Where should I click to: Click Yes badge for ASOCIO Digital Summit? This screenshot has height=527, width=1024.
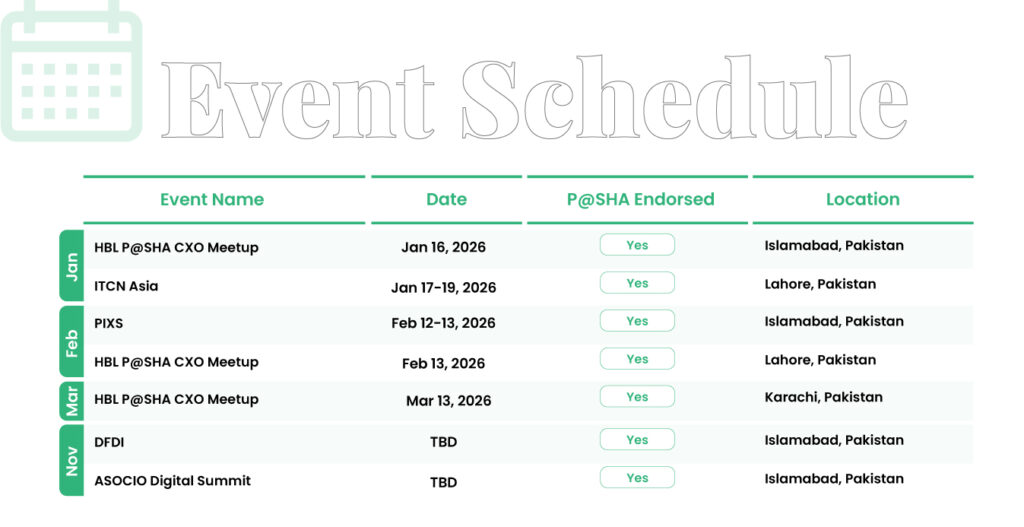click(637, 478)
